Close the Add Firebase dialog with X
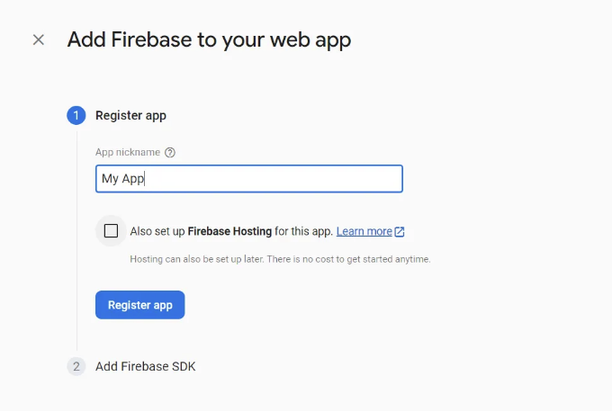The image size is (612, 411). tap(38, 39)
